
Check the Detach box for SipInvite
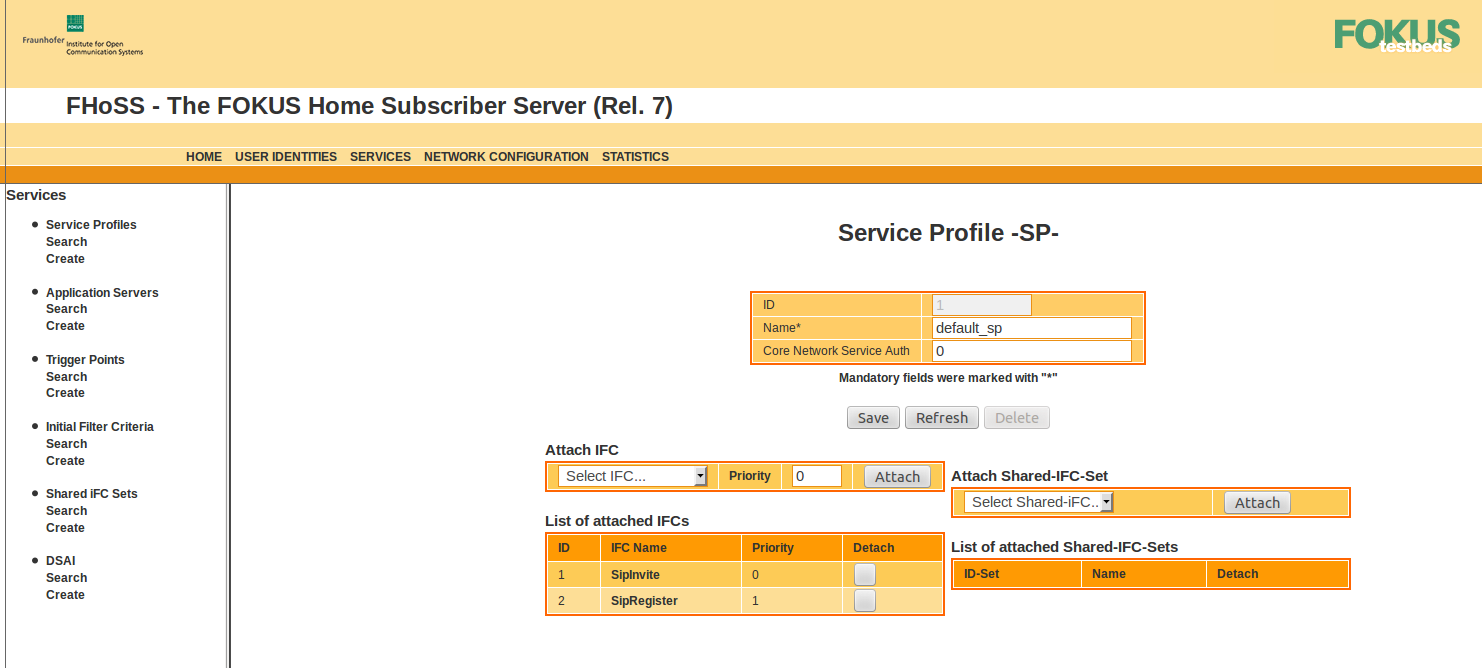[864, 574]
